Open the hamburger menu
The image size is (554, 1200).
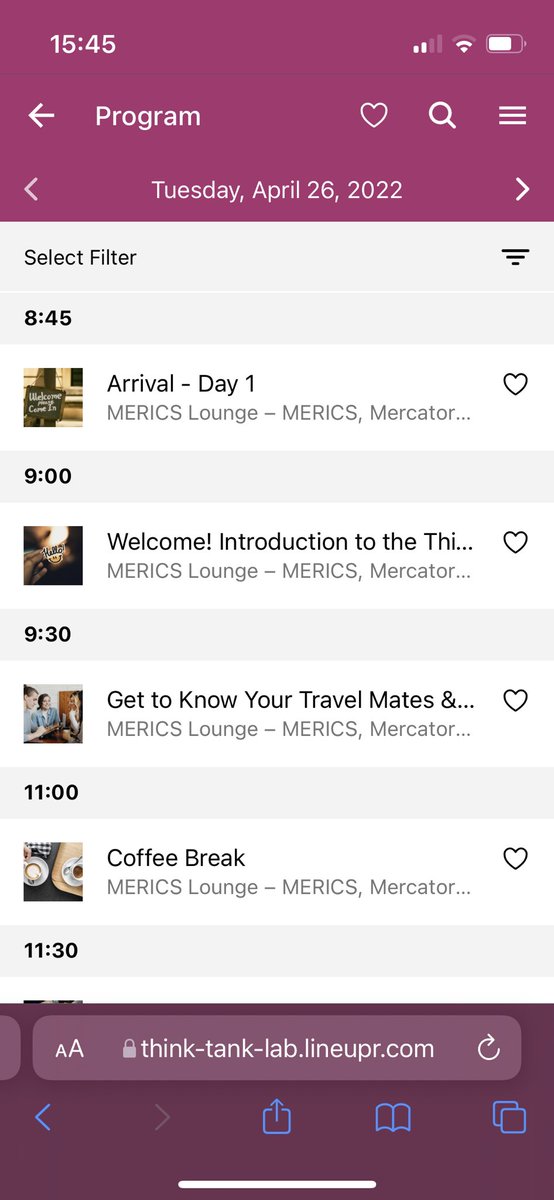[x=513, y=116]
